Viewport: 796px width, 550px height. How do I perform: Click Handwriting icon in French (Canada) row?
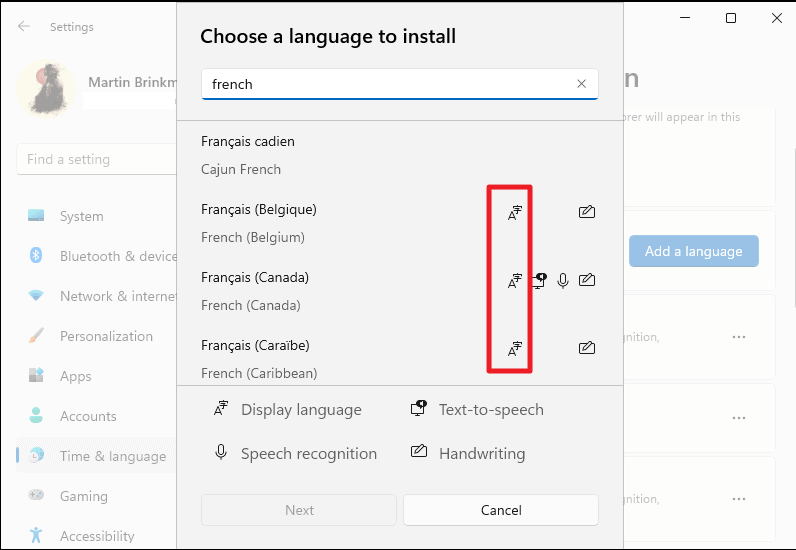click(587, 280)
